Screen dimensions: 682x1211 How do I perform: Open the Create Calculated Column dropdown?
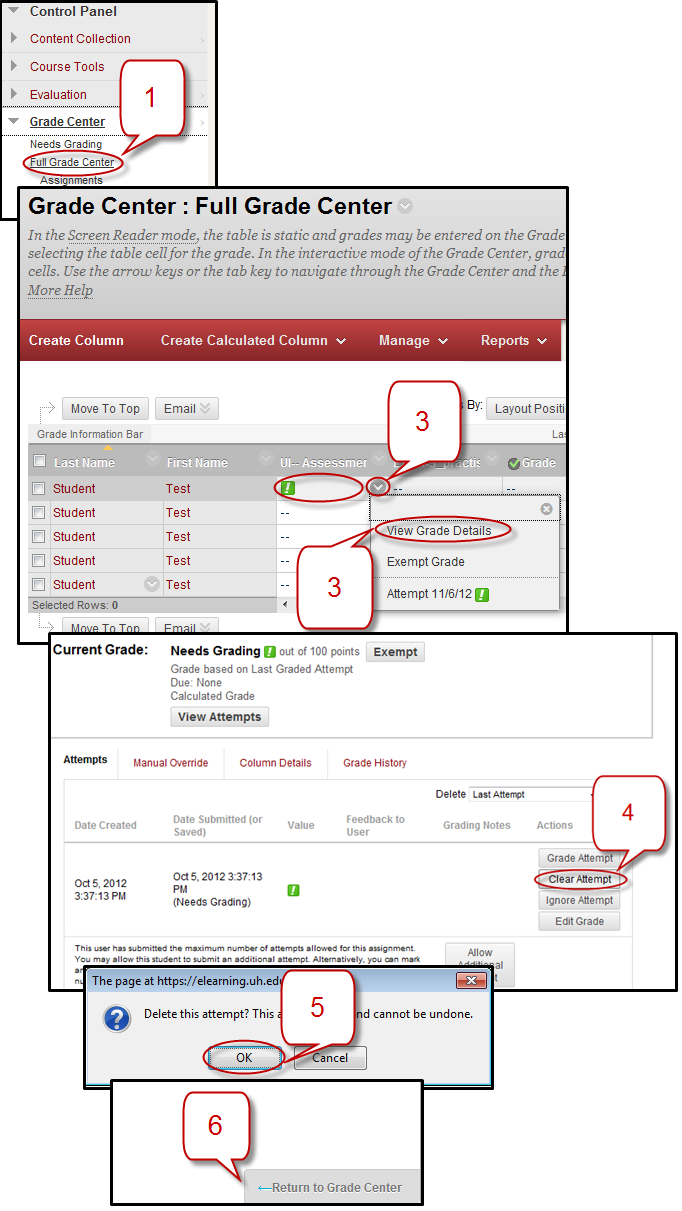point(253,341)
